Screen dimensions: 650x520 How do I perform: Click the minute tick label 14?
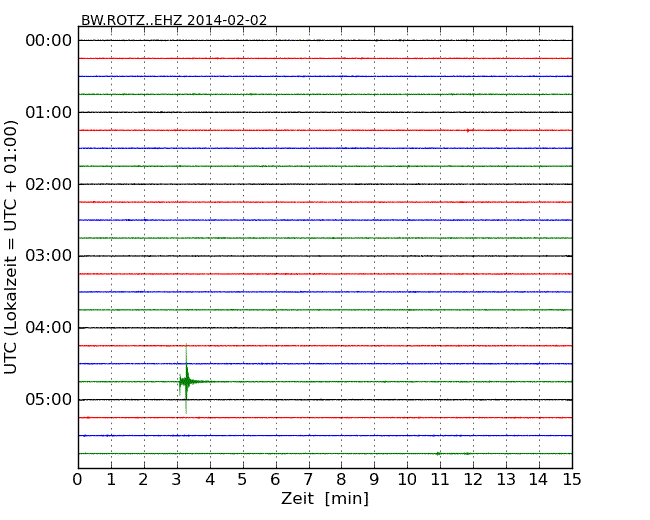coord(538,480)
